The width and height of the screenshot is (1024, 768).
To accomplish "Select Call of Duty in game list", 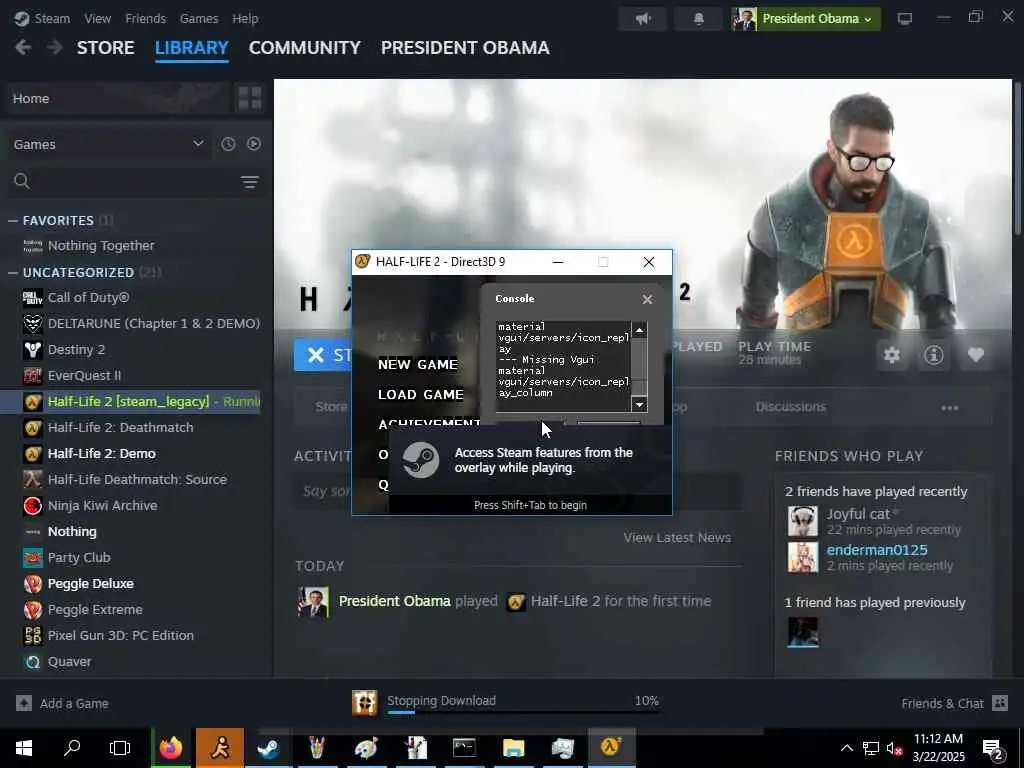I will tap(88, 297).
